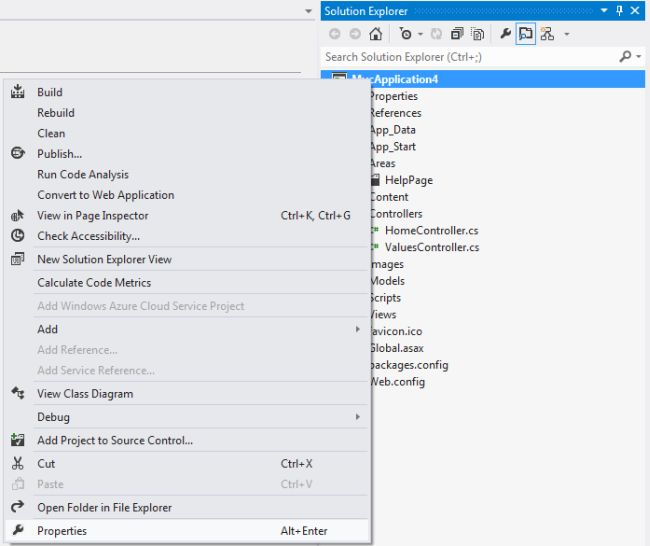Screen dimensions: 650x546
Task: Select HomeController.cs in the tree
Action: (432, 231)
